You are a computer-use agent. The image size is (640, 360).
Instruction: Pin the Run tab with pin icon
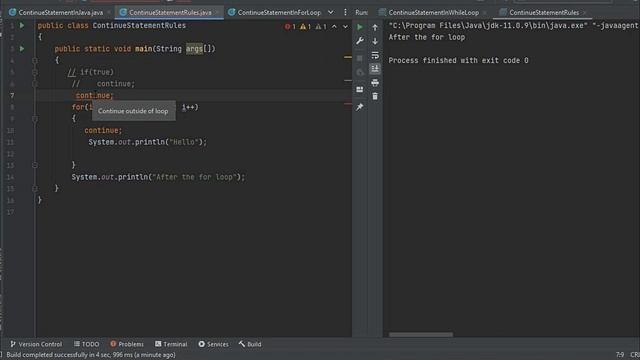(x=360, y=107)
